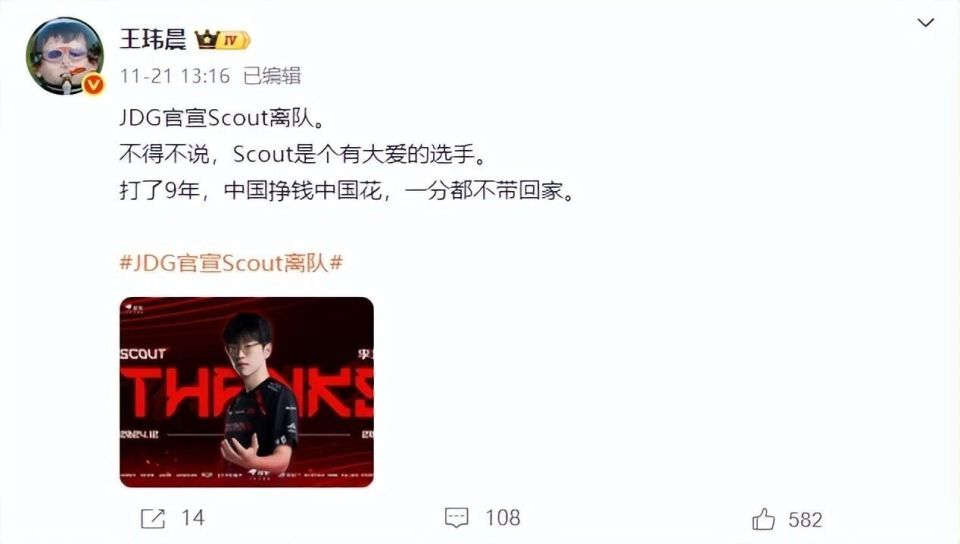Viewport: 960px width, 544px height.
Task: Click the like count 582
Action: 805,520
